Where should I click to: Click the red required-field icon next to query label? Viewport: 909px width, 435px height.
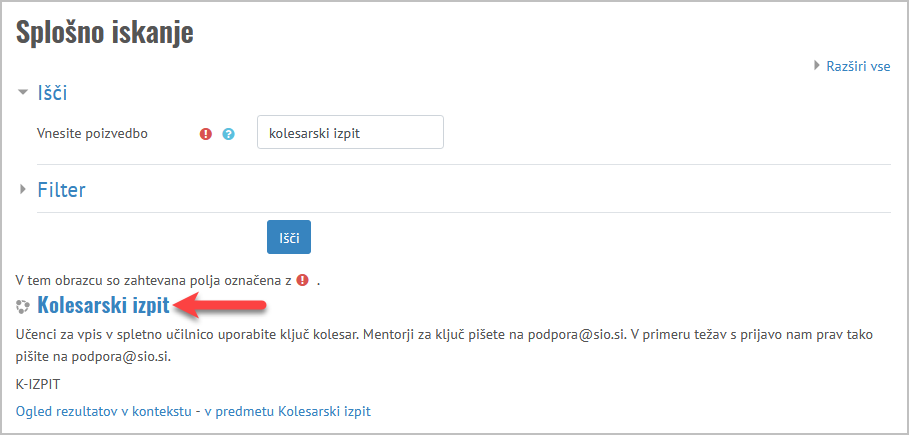point(206,135)
